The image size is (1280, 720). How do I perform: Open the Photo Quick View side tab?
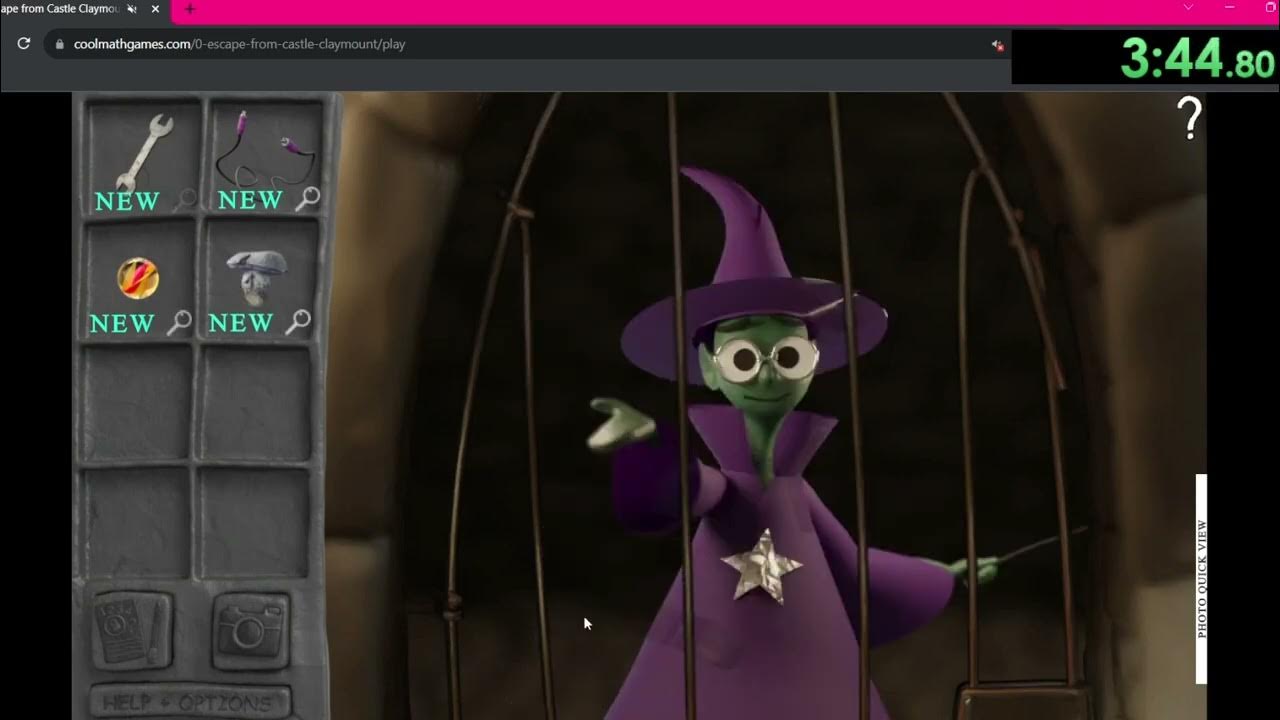coord(1202,579)
